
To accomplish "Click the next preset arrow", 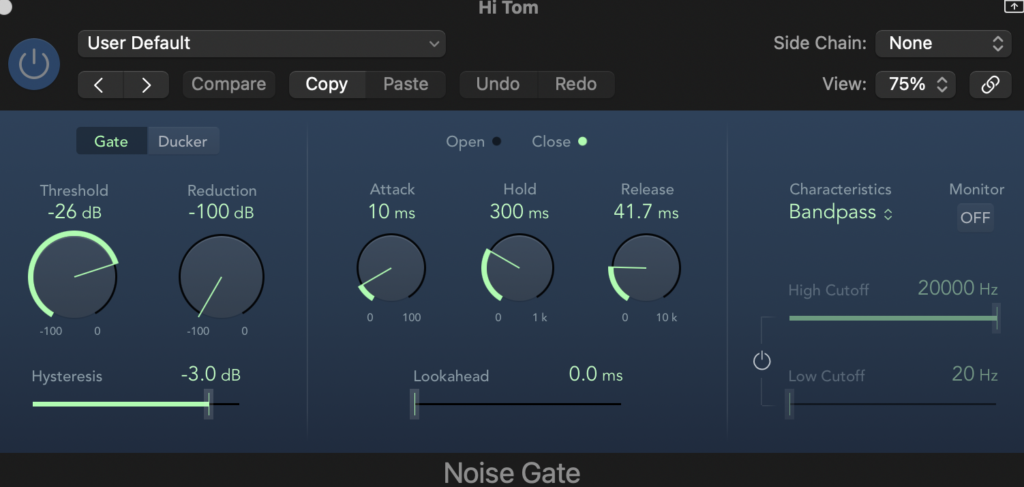I will point(146,85).
